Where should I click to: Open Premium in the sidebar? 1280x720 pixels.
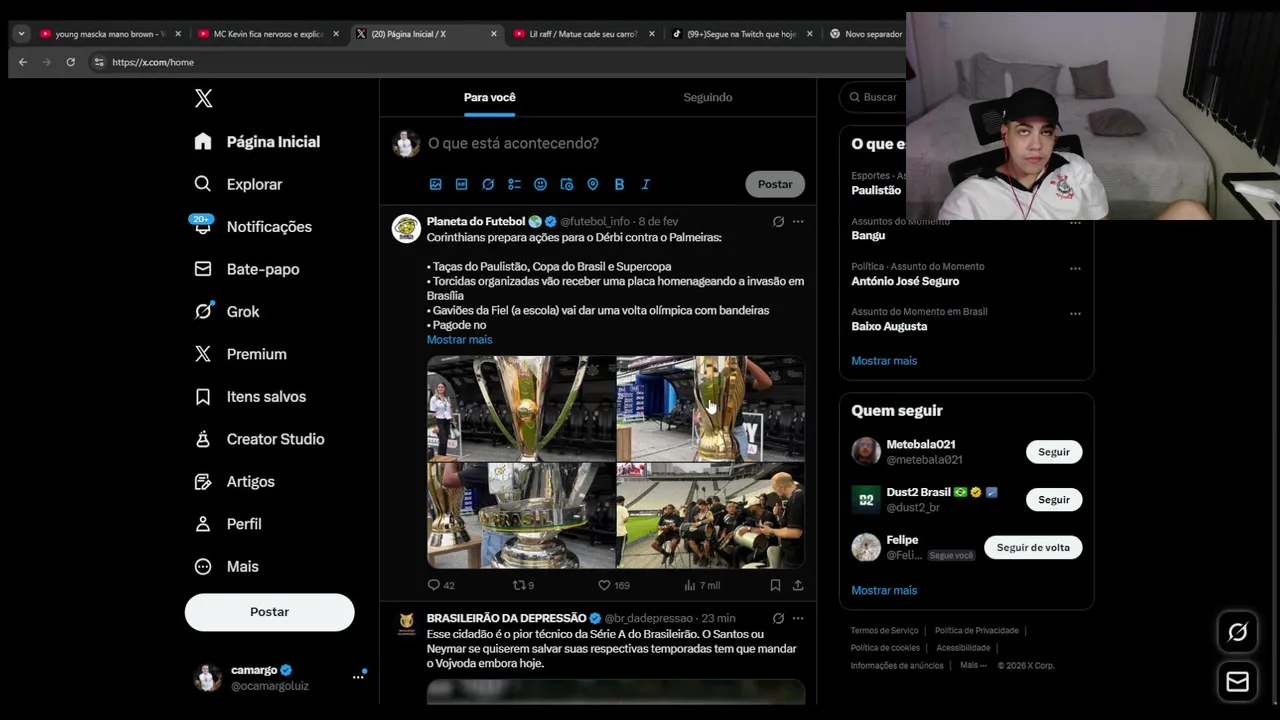tap(240, 354)
